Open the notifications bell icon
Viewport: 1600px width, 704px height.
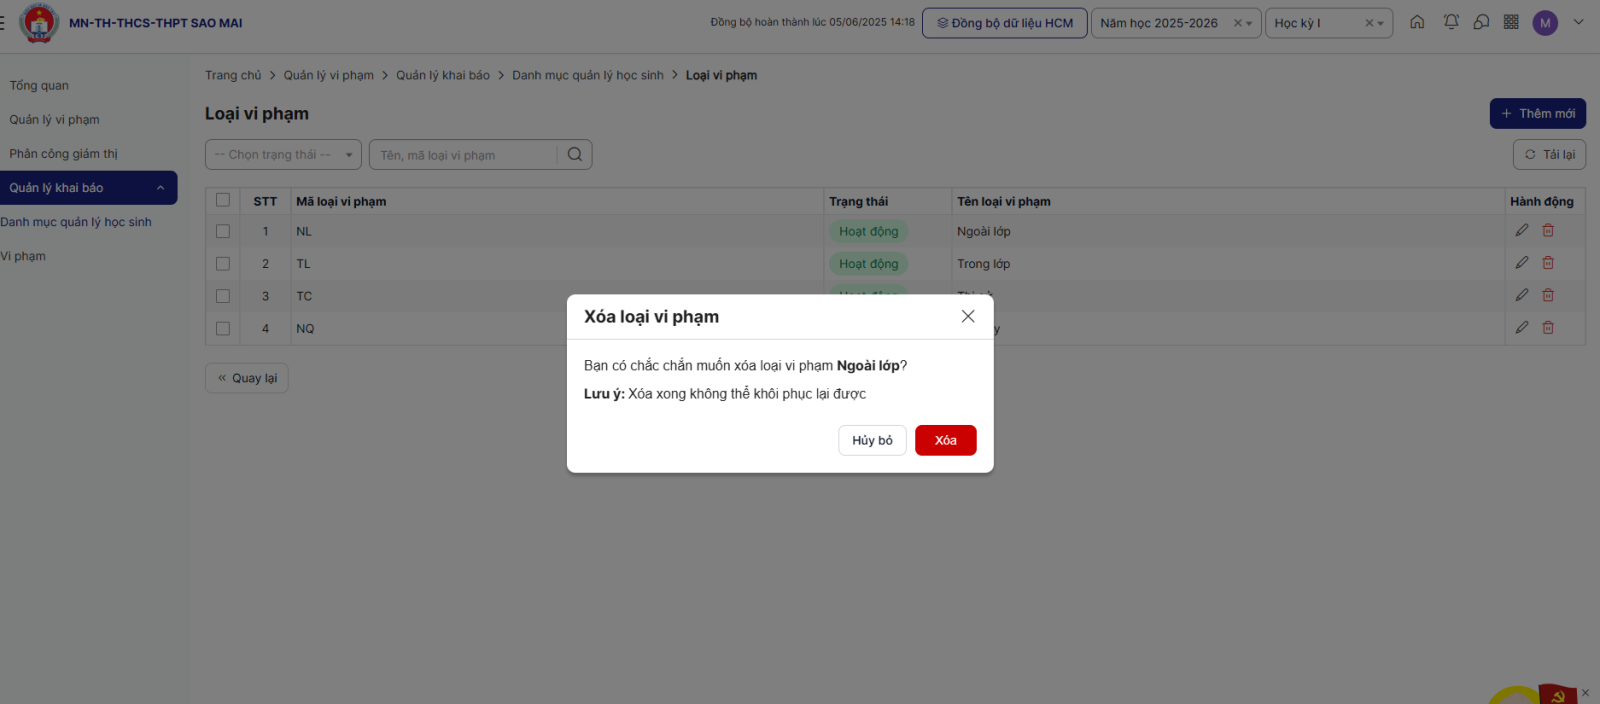(x=1451, y=22)
